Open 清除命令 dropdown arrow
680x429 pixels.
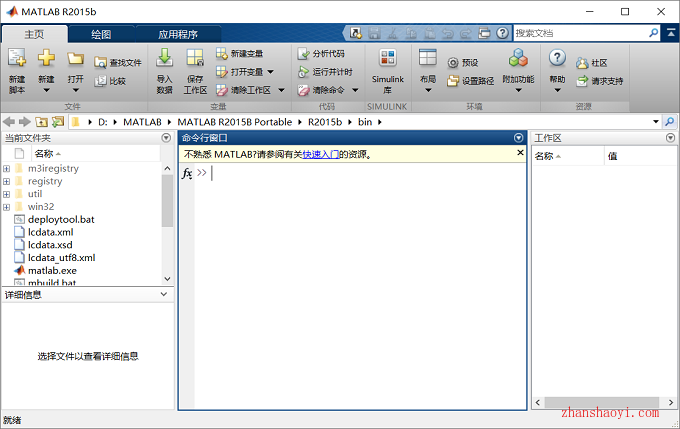point(355,90)
